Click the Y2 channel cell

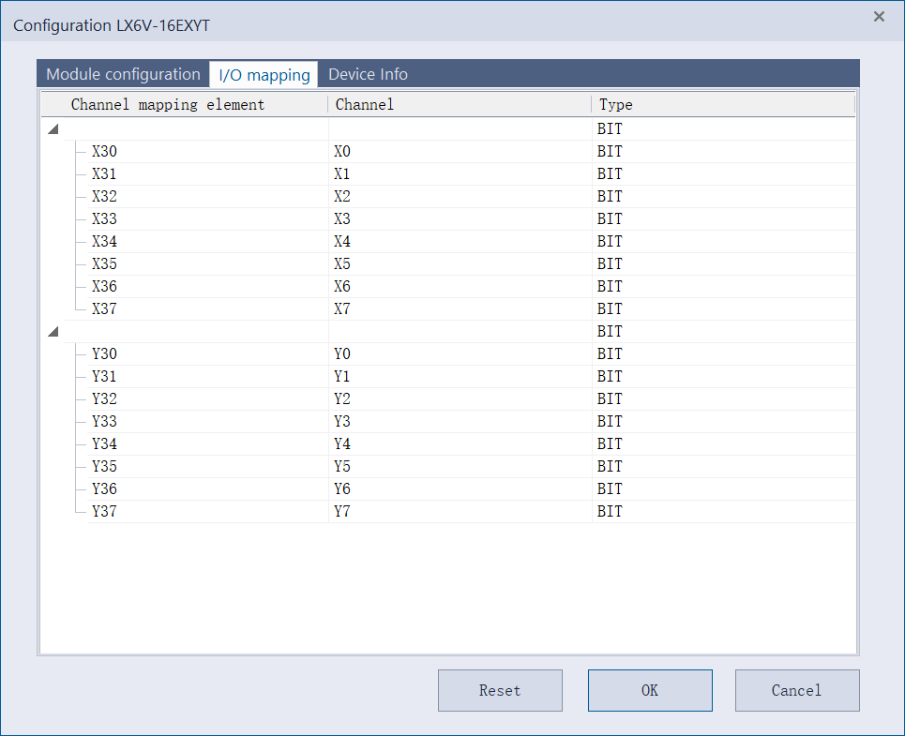(343, 399)
